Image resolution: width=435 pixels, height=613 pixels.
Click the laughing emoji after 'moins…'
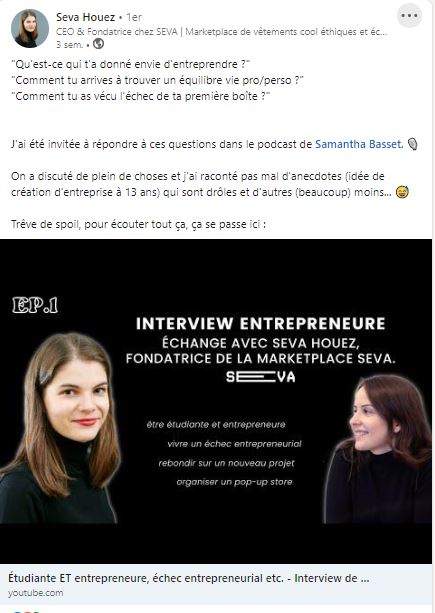point(402,192)
